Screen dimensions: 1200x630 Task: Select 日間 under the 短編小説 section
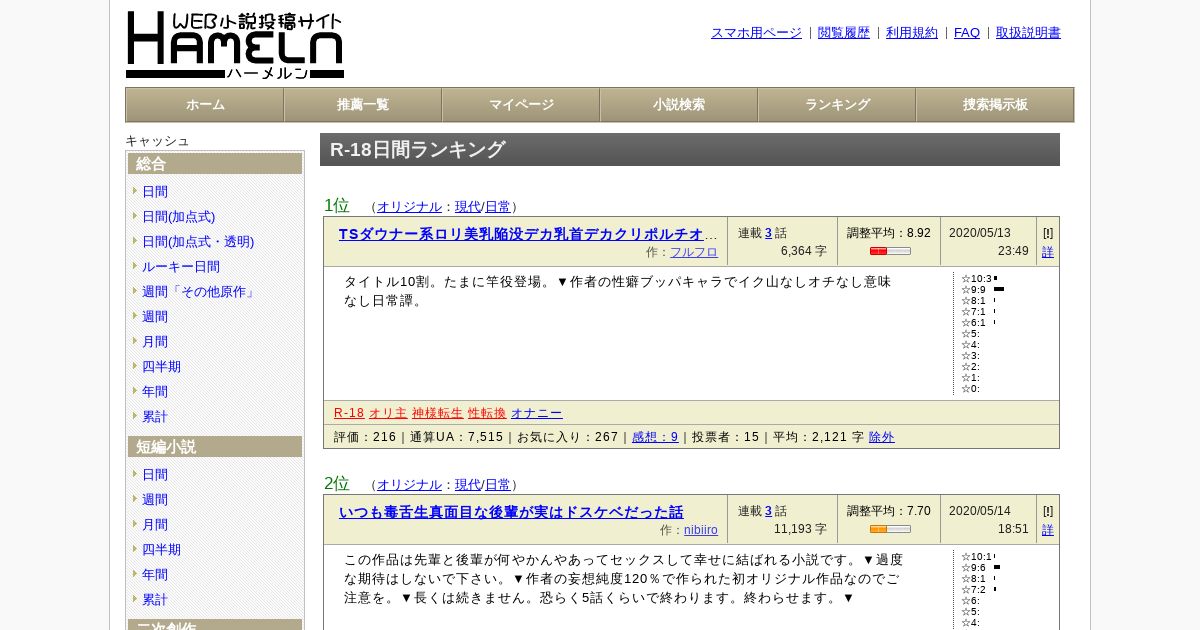click(x=155, y=475)
